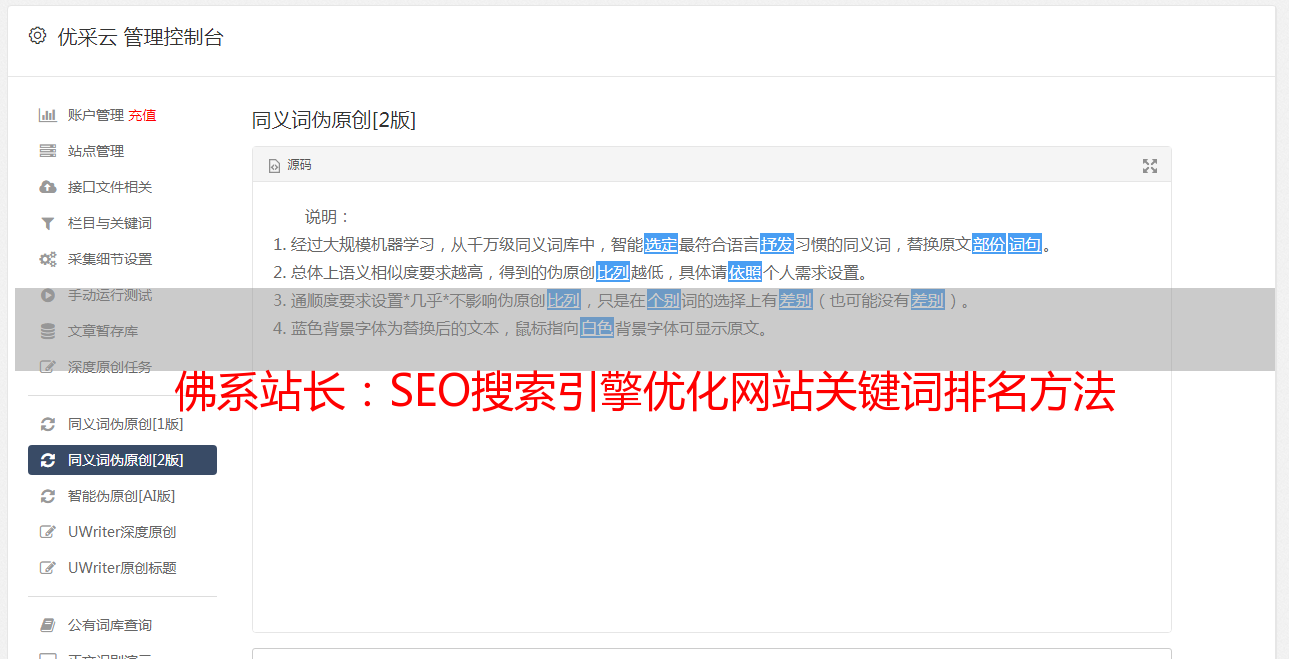Click the 公有词库查询 book icon

pyautogui.click(x=47, y=625)
